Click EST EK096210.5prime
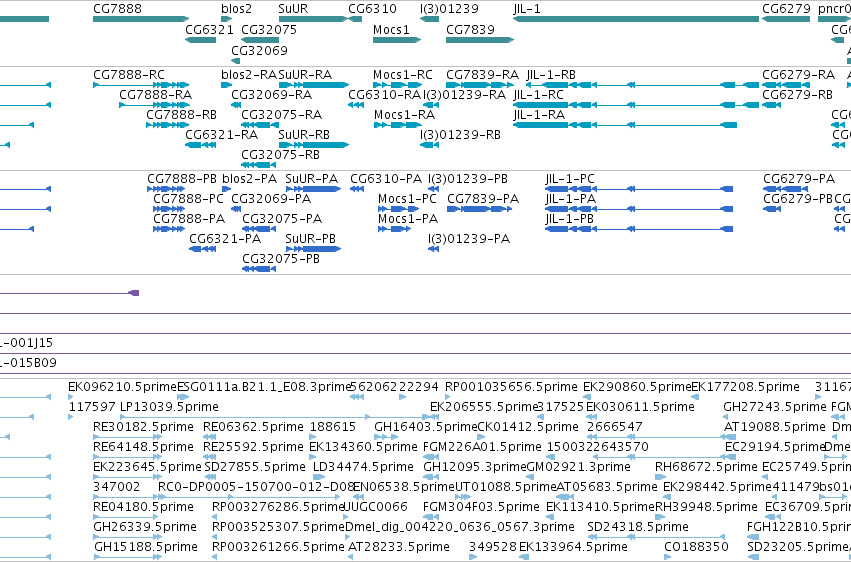Image resolution: width=851 pixels, height=562 pixels. (122, 387)
